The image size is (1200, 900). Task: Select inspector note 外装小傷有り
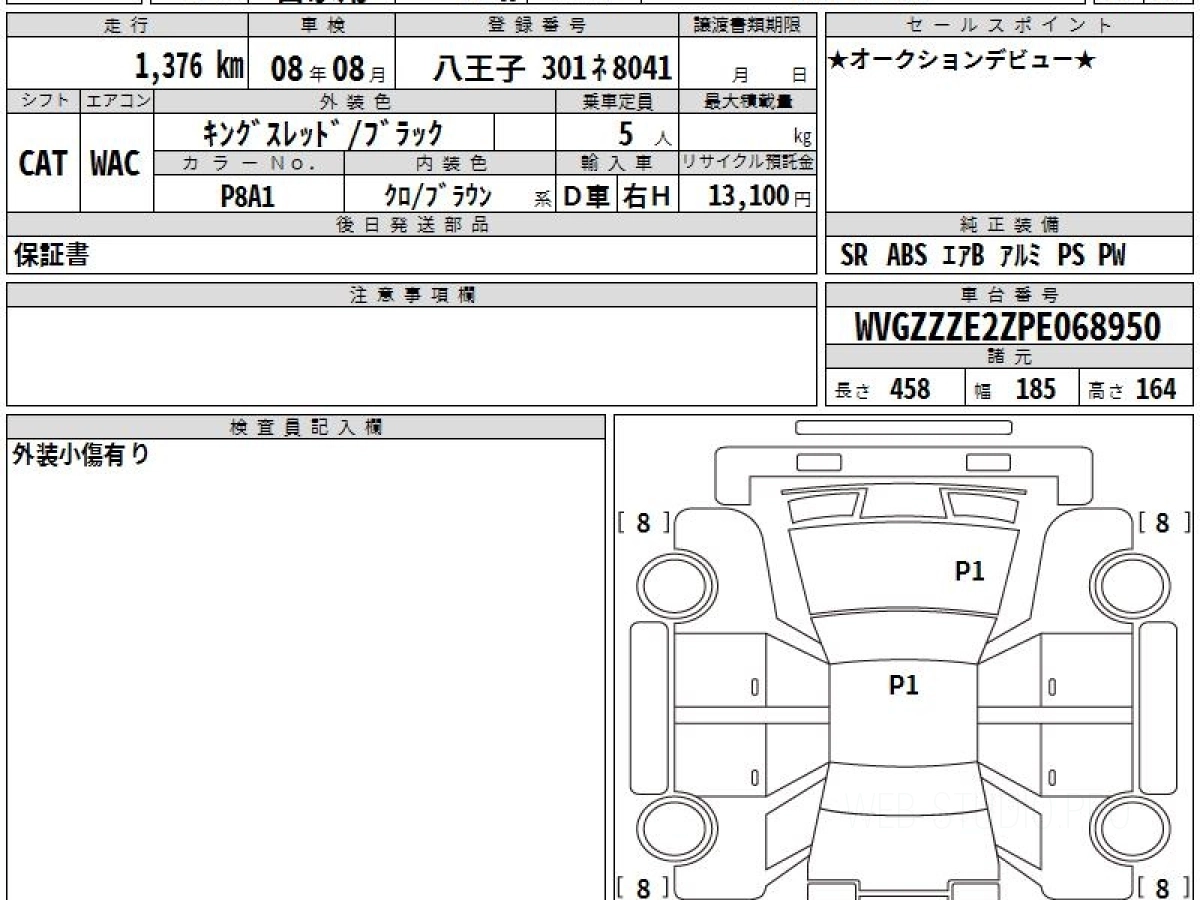80,456
